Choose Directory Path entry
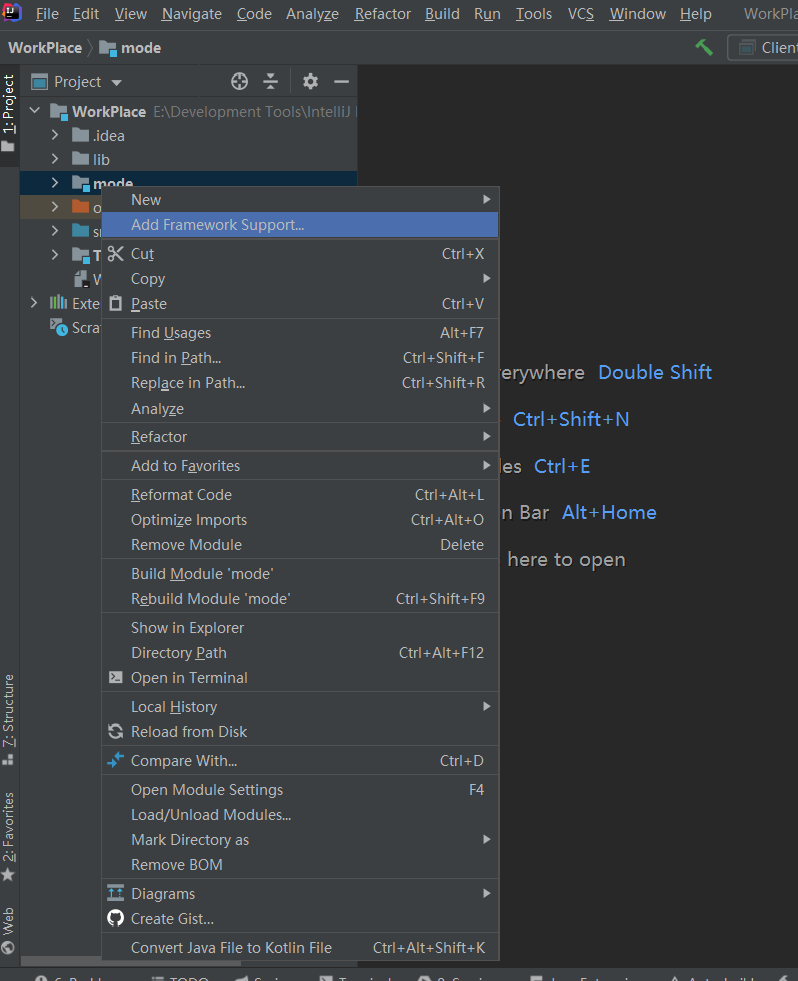Screen dimensions: 798x981 [300, 653]
